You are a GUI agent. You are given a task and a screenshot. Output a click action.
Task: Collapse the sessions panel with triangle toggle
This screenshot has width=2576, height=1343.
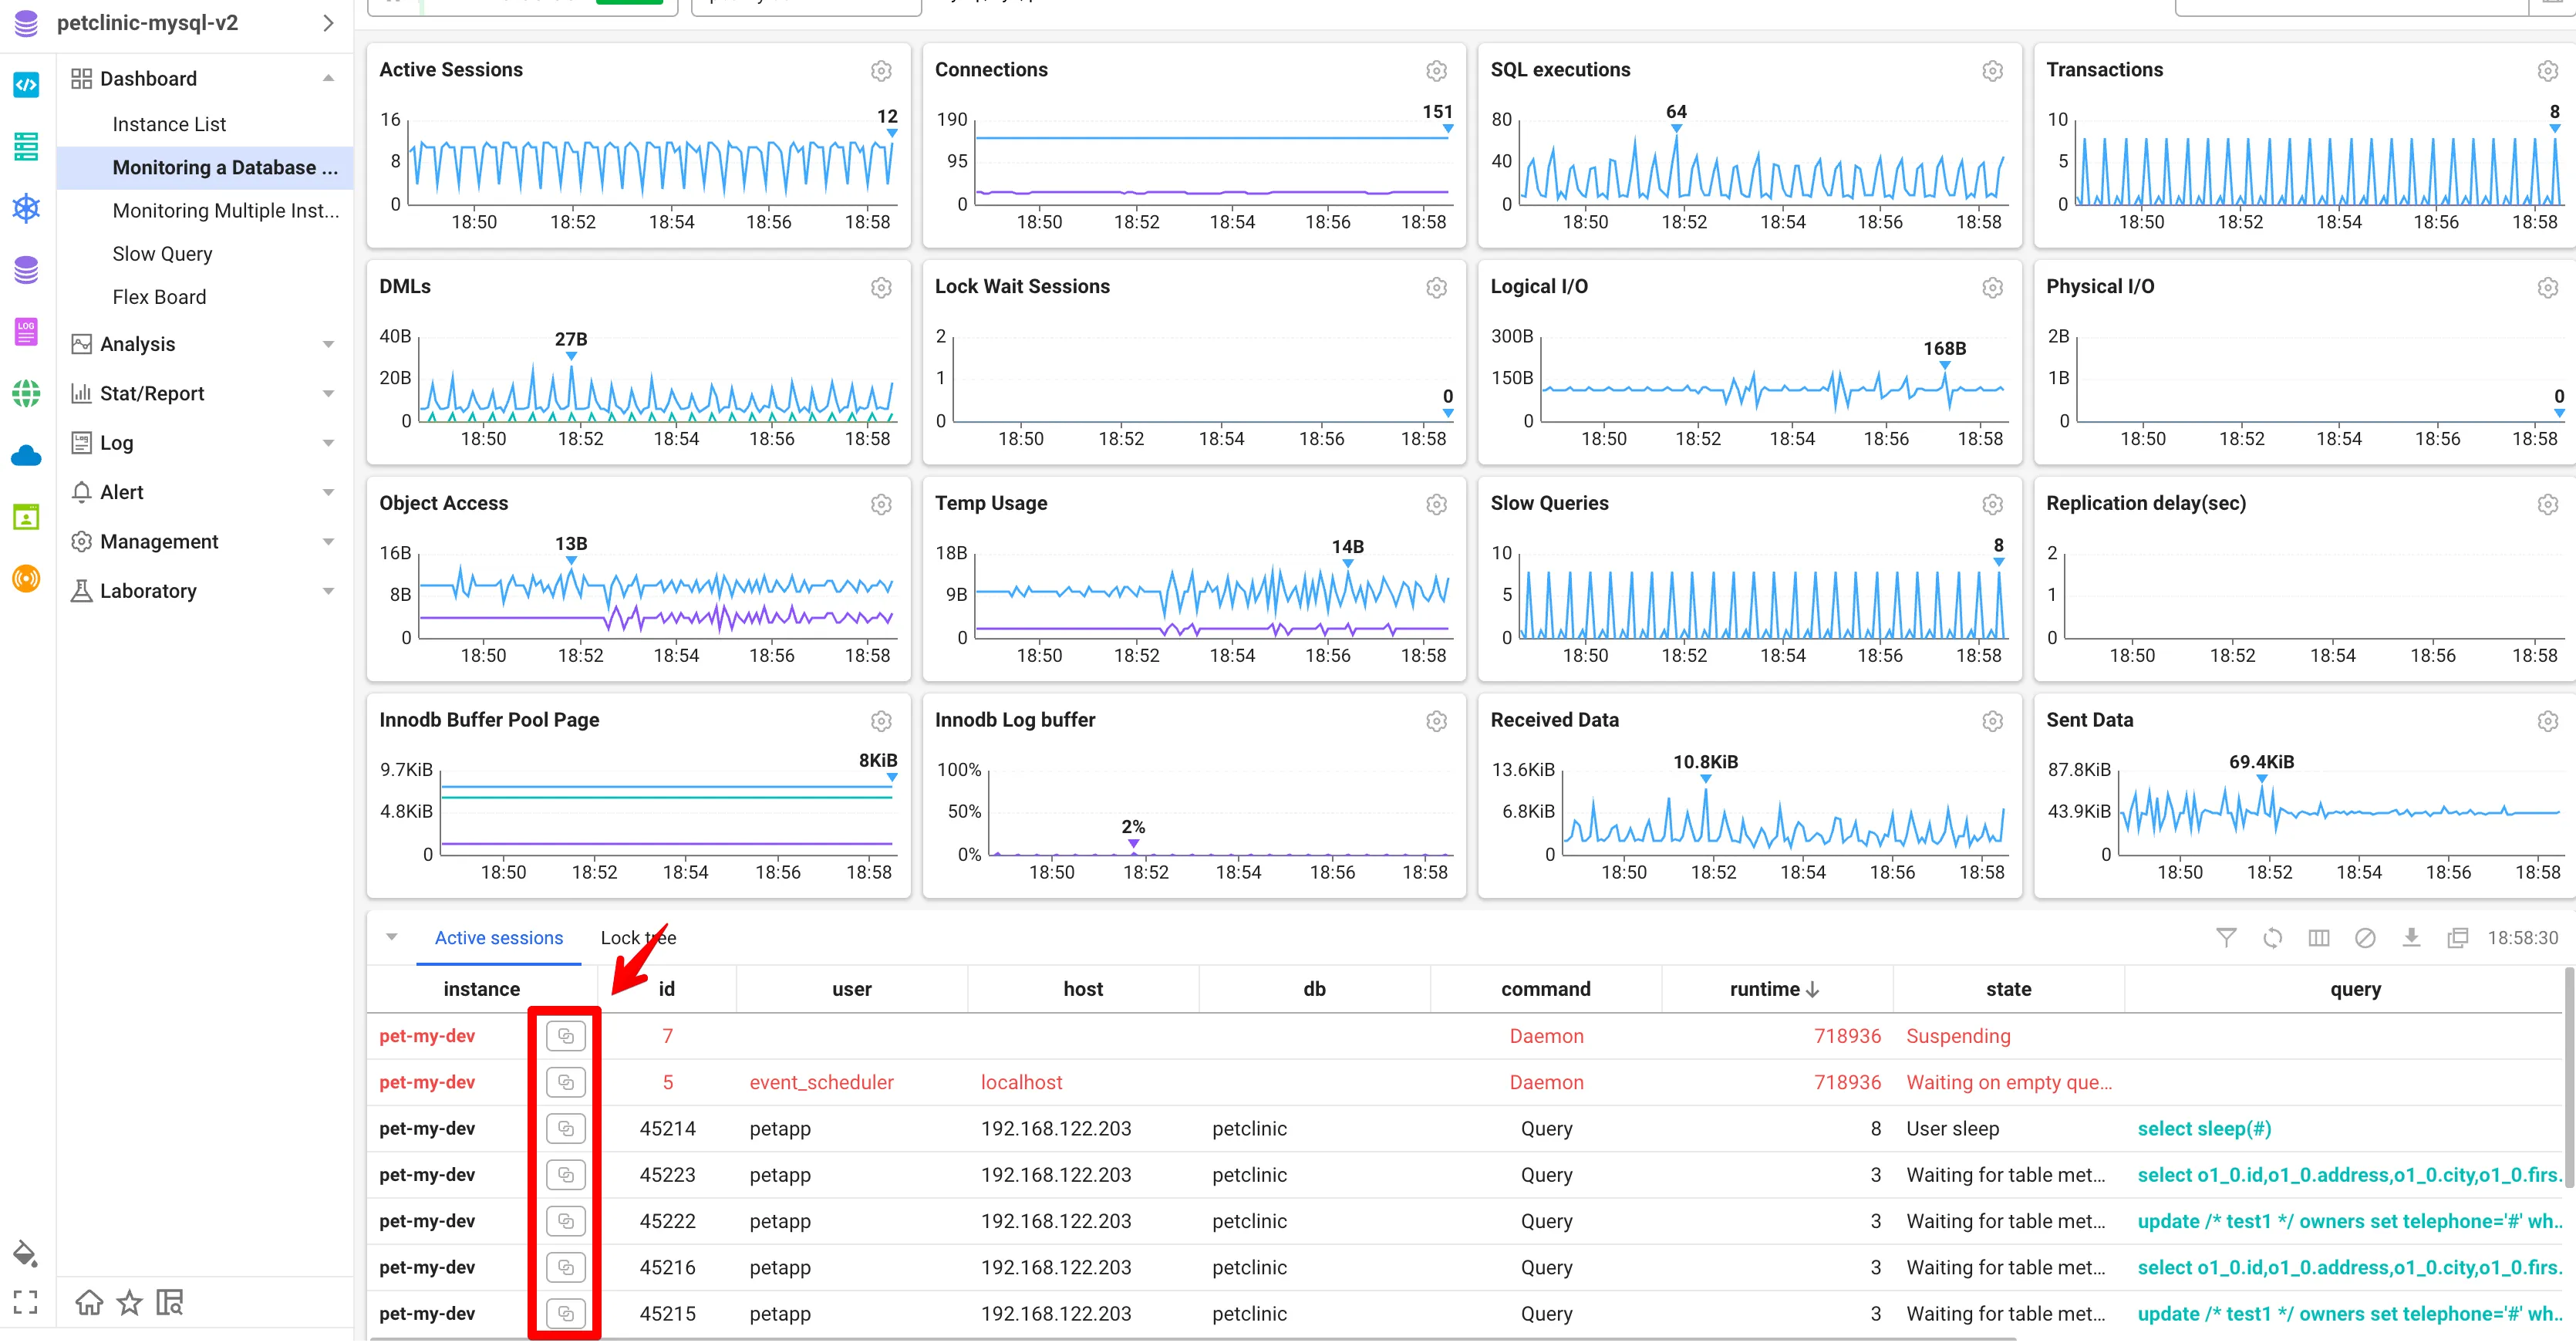click(392, 938)
